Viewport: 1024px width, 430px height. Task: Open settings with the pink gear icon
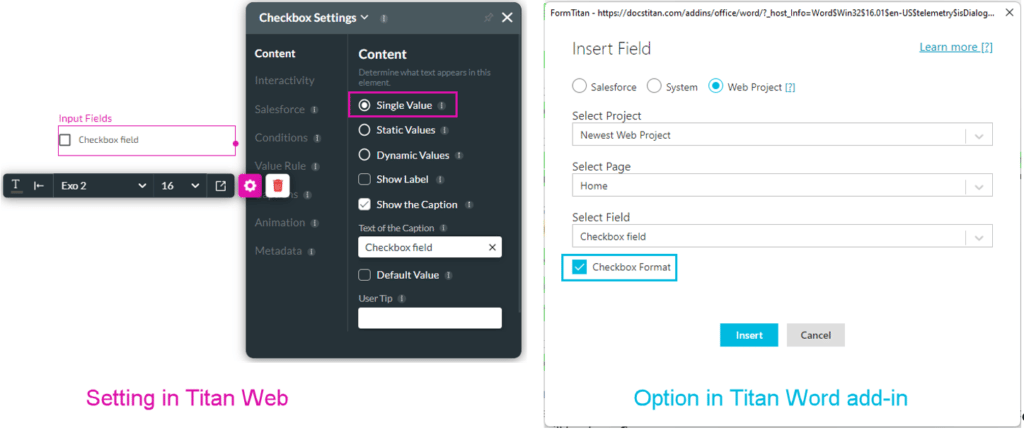click(250, 185)
